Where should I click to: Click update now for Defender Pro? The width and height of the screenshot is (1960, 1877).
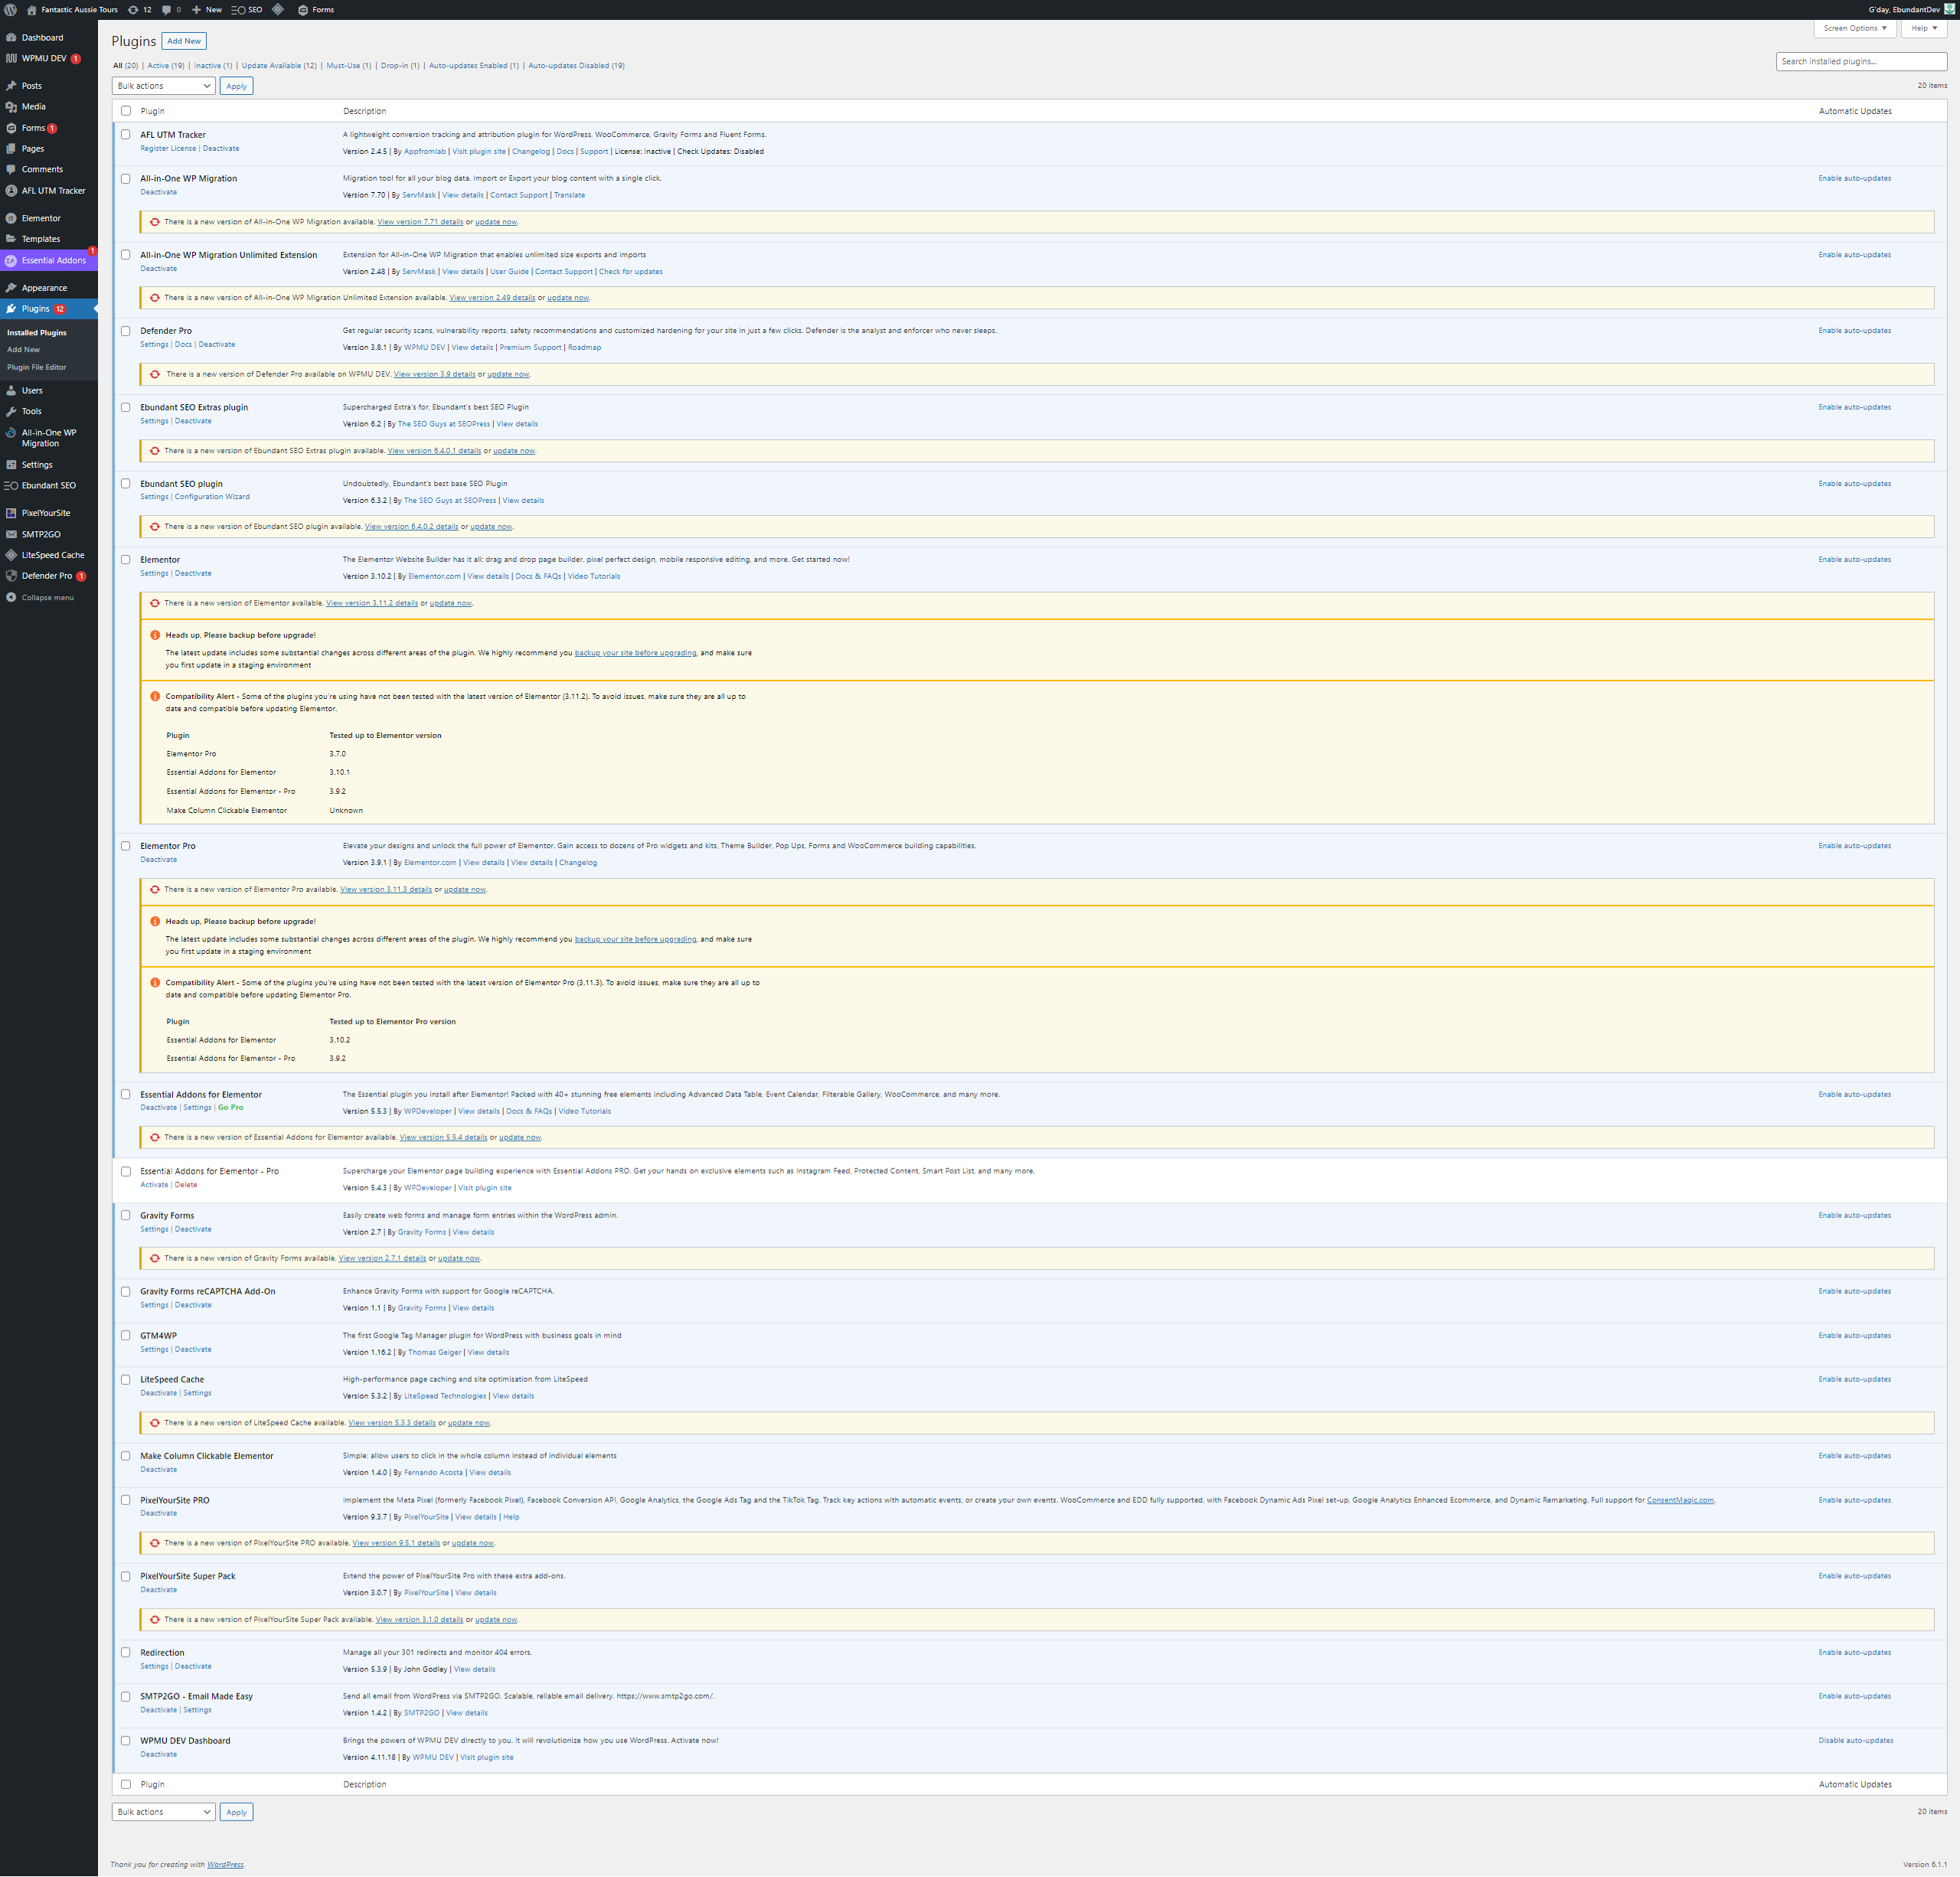[508, 375]
